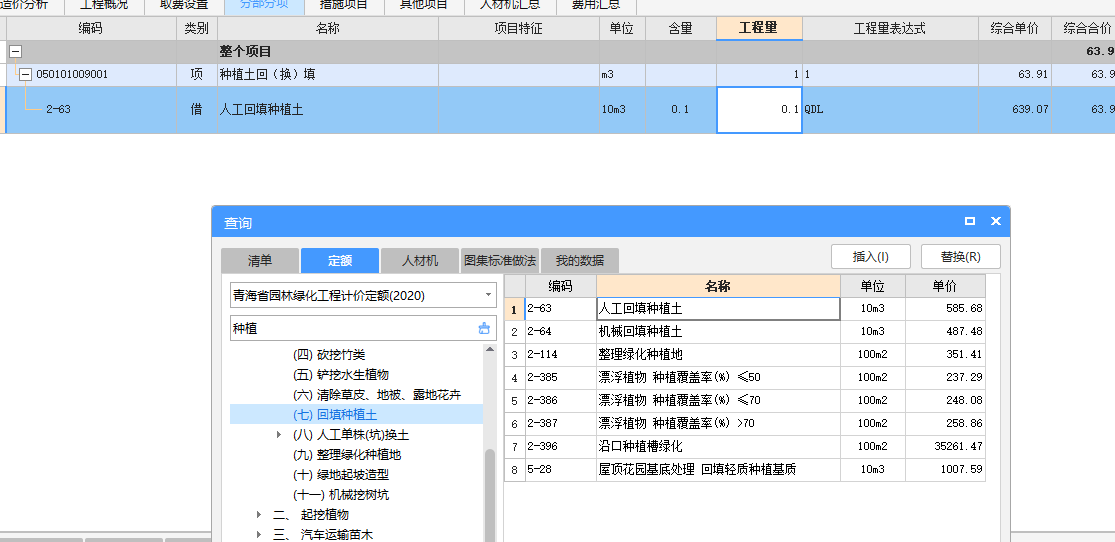
Task: Click price cell 35261.47
Action: pos(945,447)
